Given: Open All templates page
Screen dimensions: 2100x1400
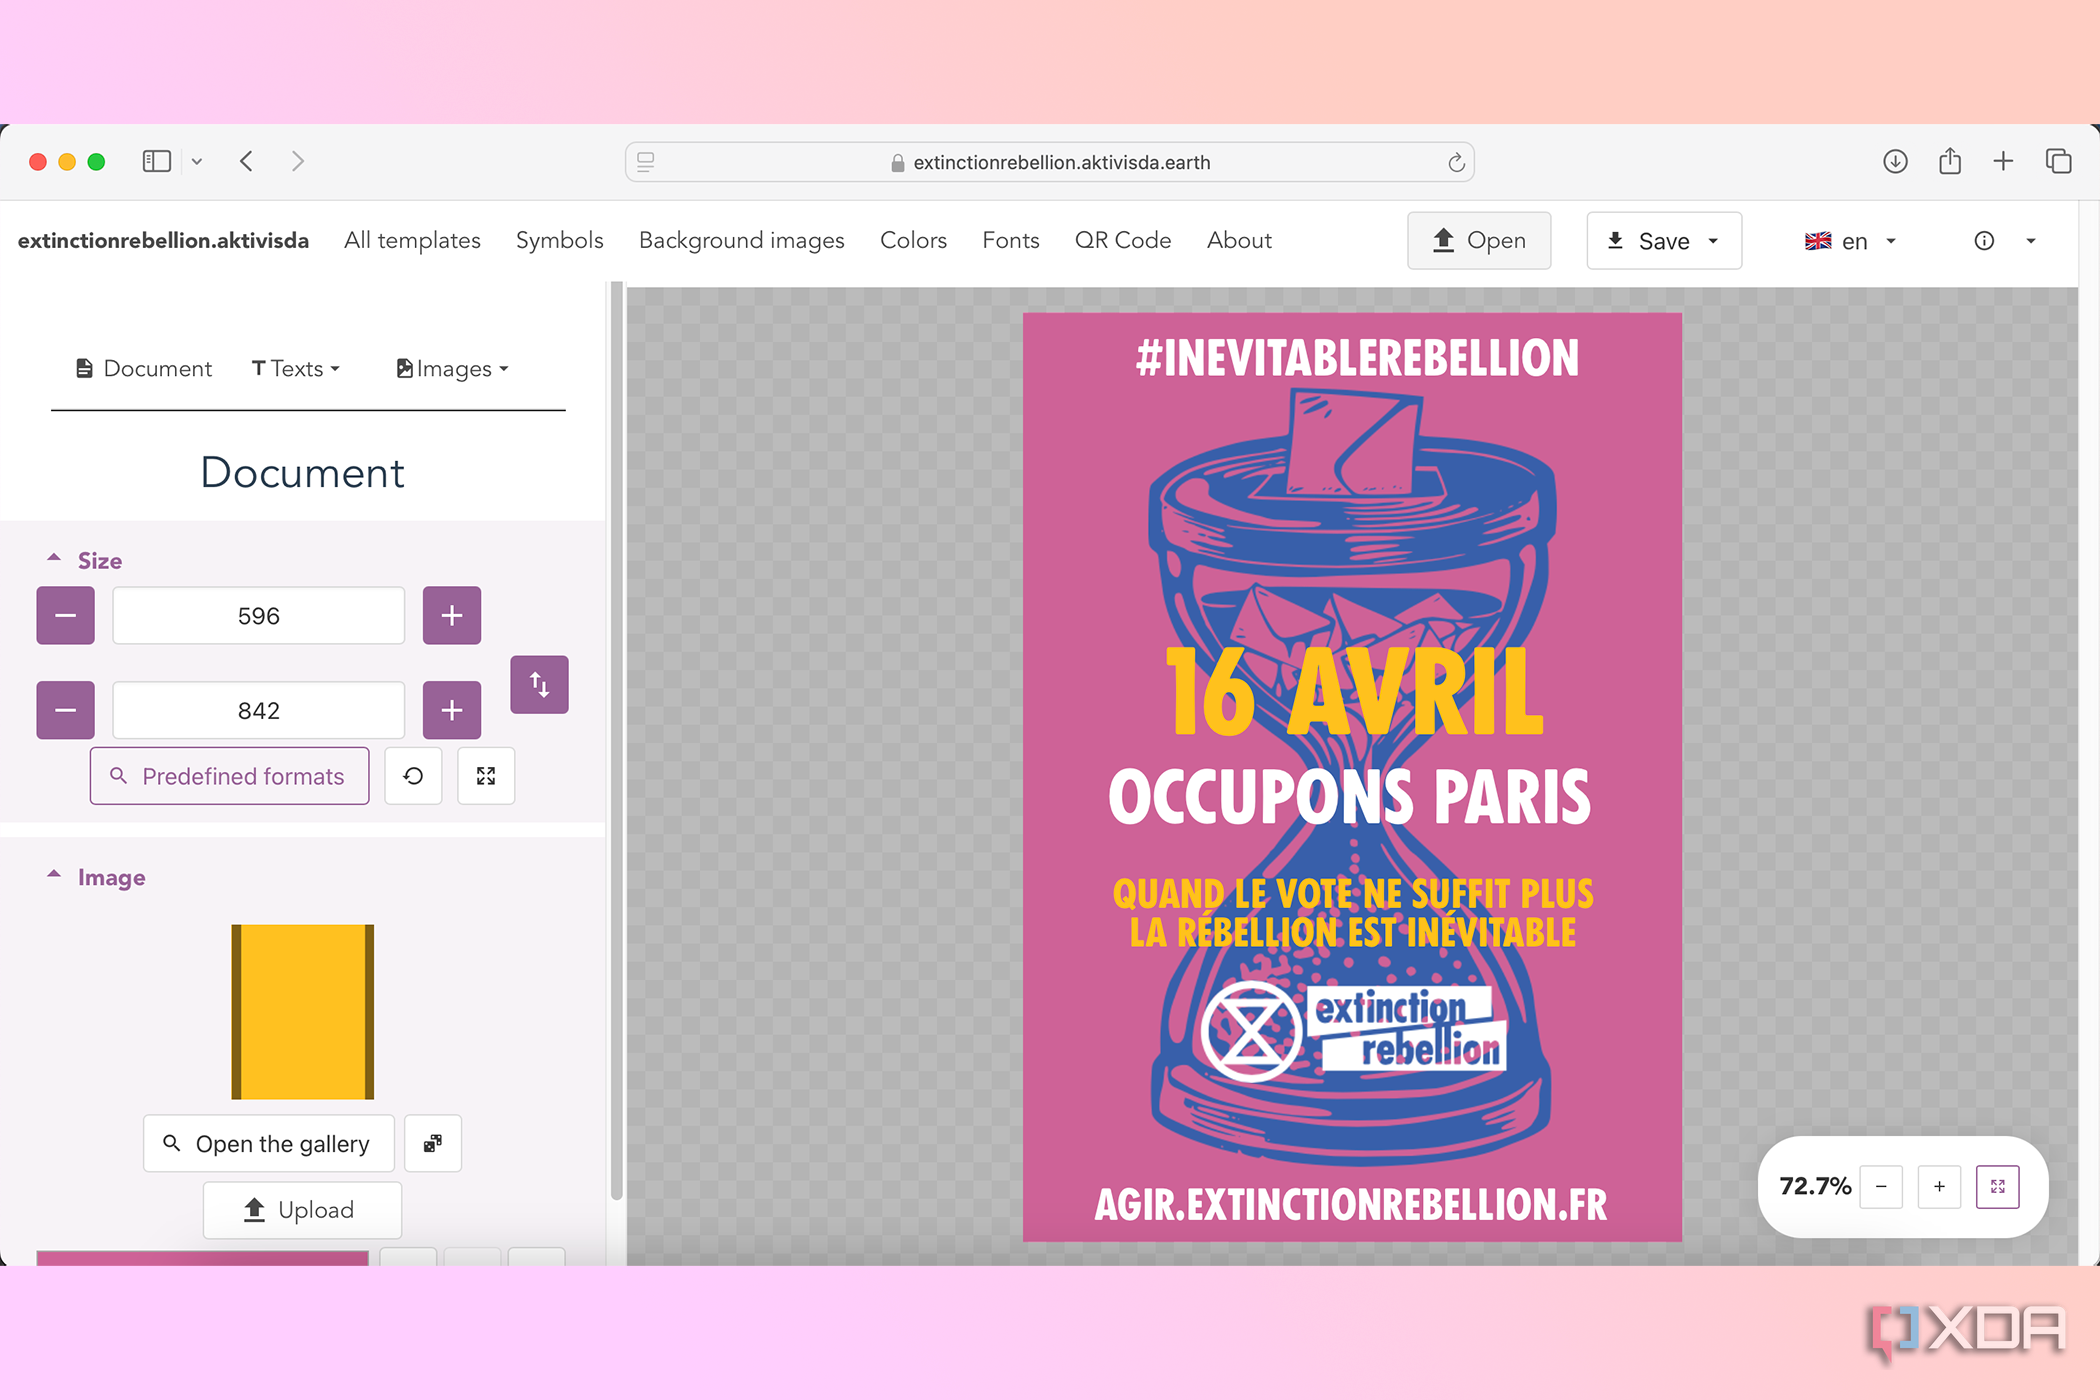Looking at the screenshot, I should [x=412, y=241].
